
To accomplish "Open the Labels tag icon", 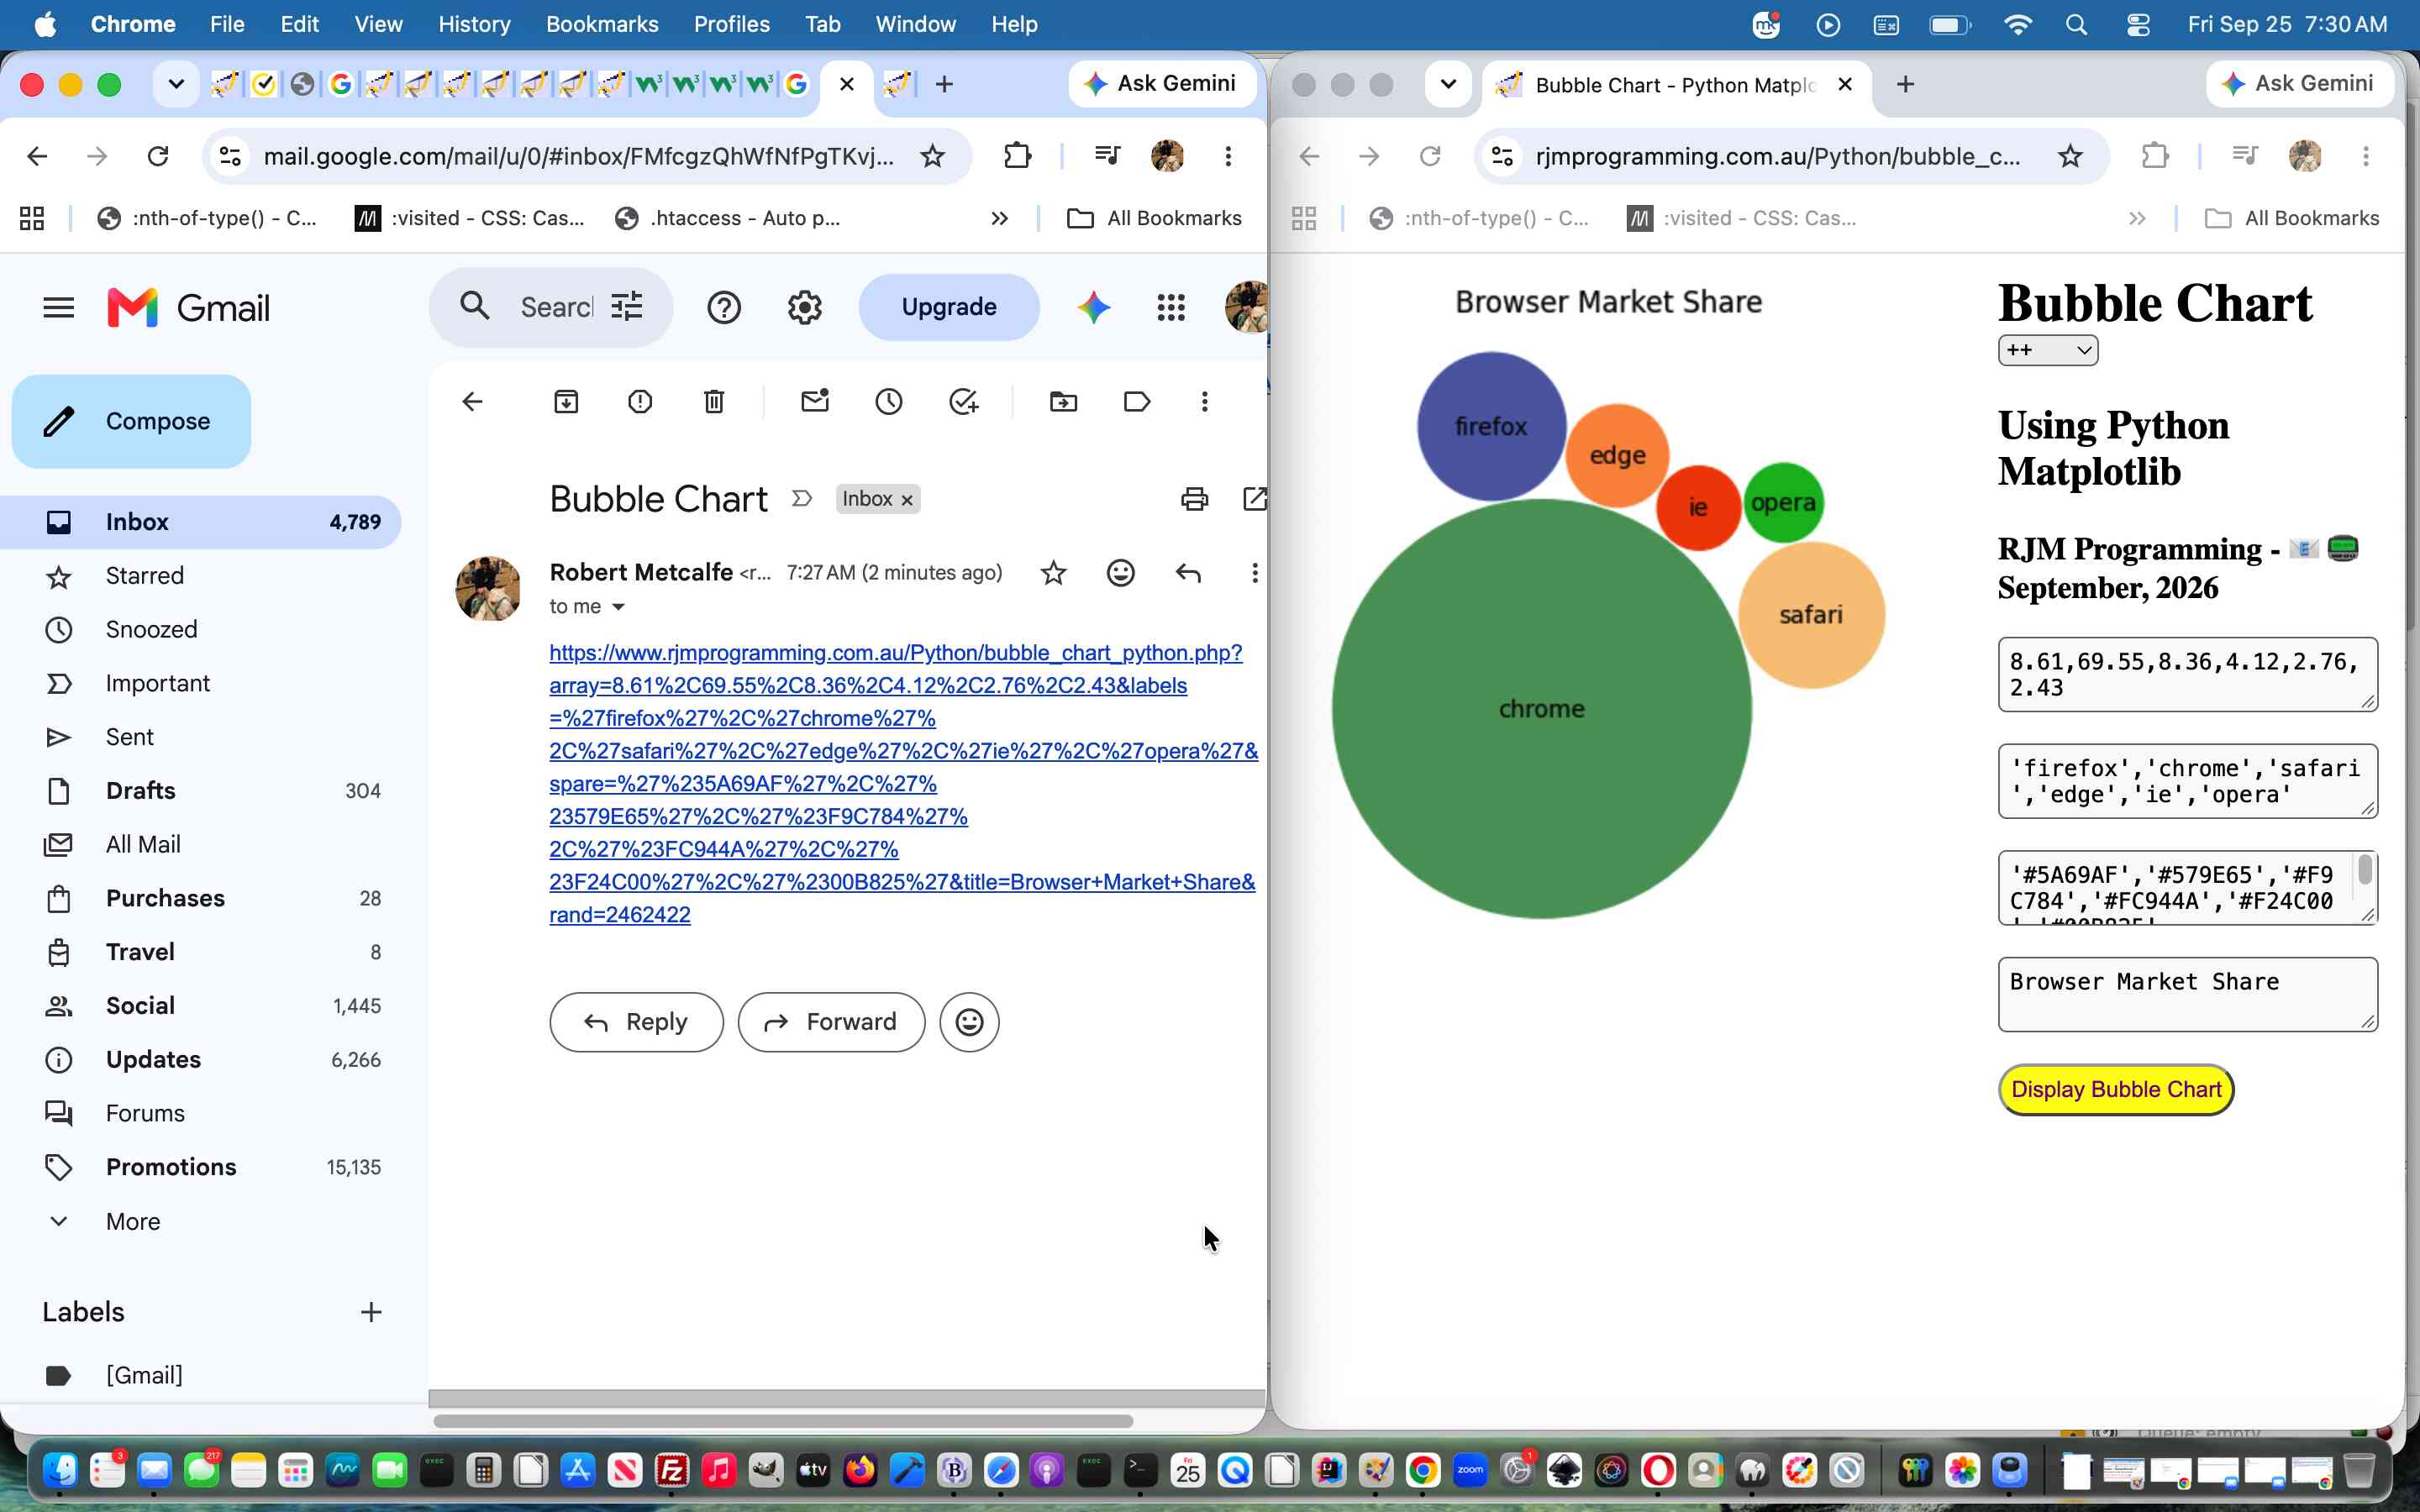I will pos(1137,402).
